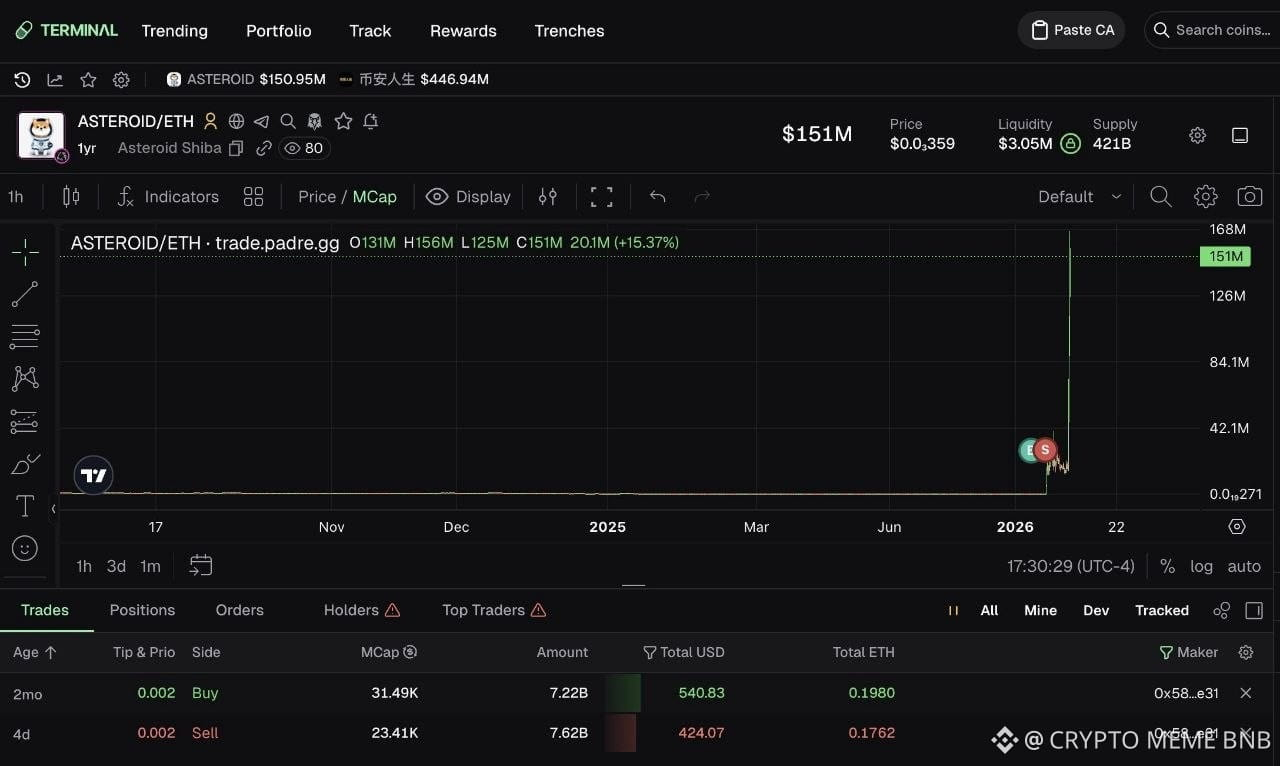
Task: Open the time axis settings icon
Action: coord(1237,527)
